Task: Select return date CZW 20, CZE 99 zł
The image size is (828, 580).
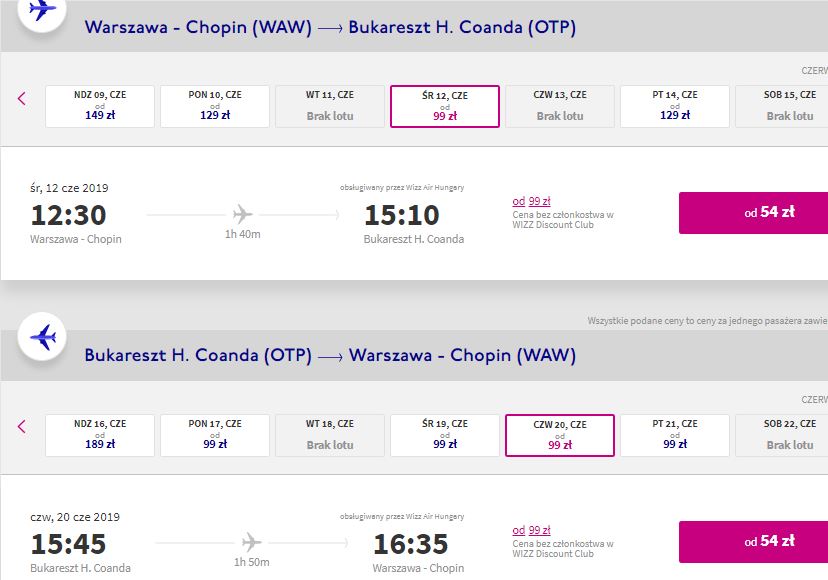Action: [560, 436]
